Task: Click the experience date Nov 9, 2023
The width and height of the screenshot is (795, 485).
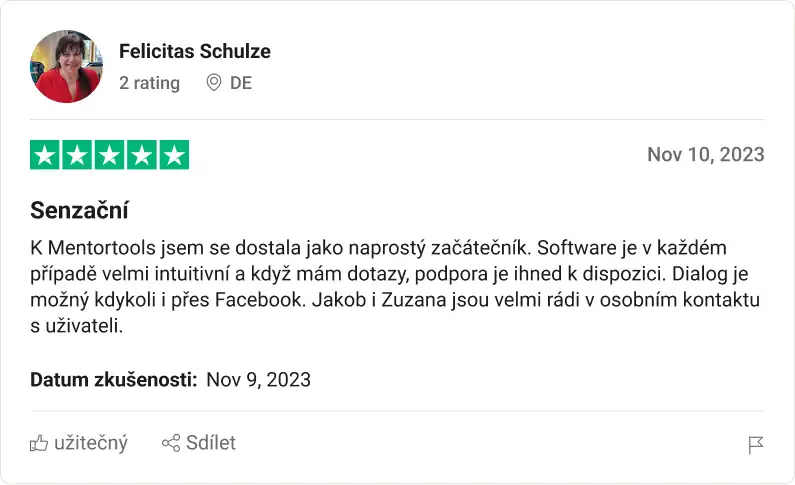Action: (x=258, y=379)
